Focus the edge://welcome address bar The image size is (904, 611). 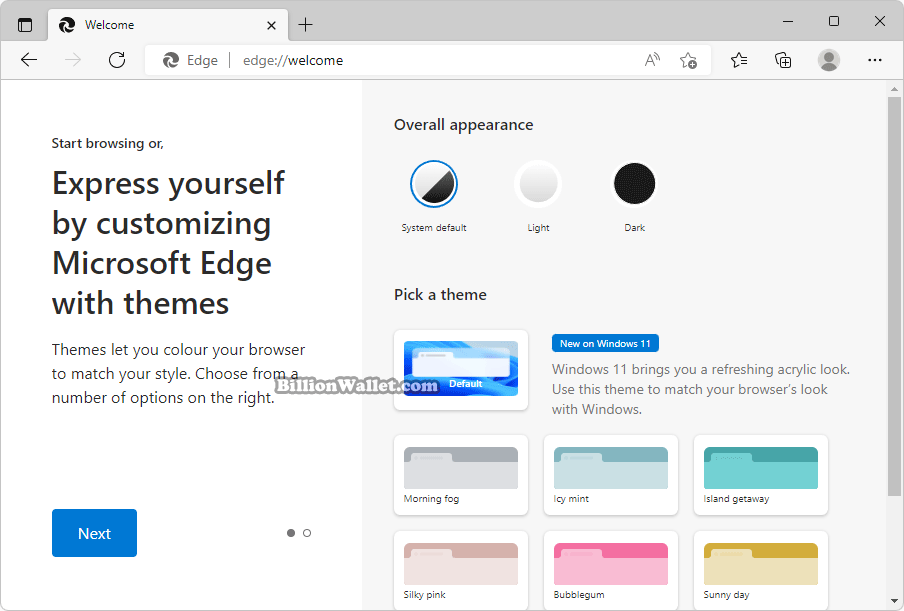(428, 60)
